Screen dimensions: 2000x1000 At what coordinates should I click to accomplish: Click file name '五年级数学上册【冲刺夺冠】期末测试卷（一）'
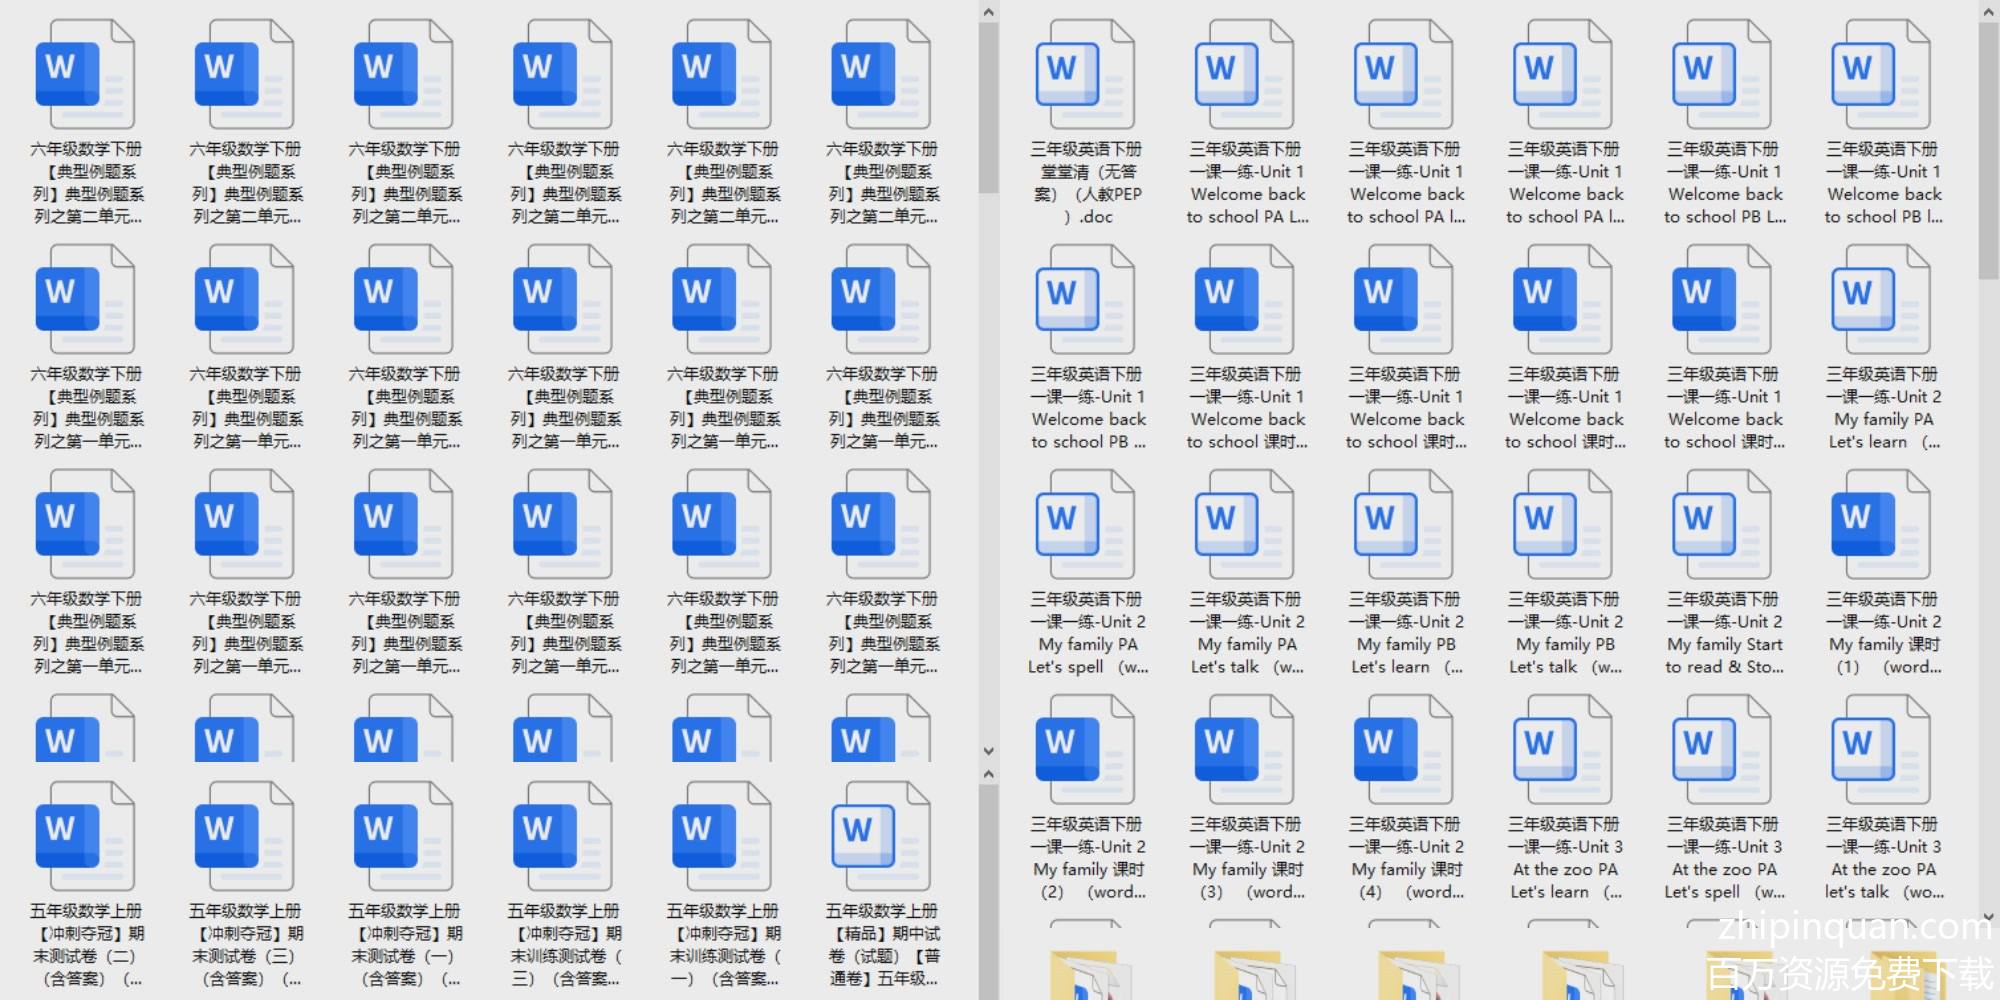point(404,945)
